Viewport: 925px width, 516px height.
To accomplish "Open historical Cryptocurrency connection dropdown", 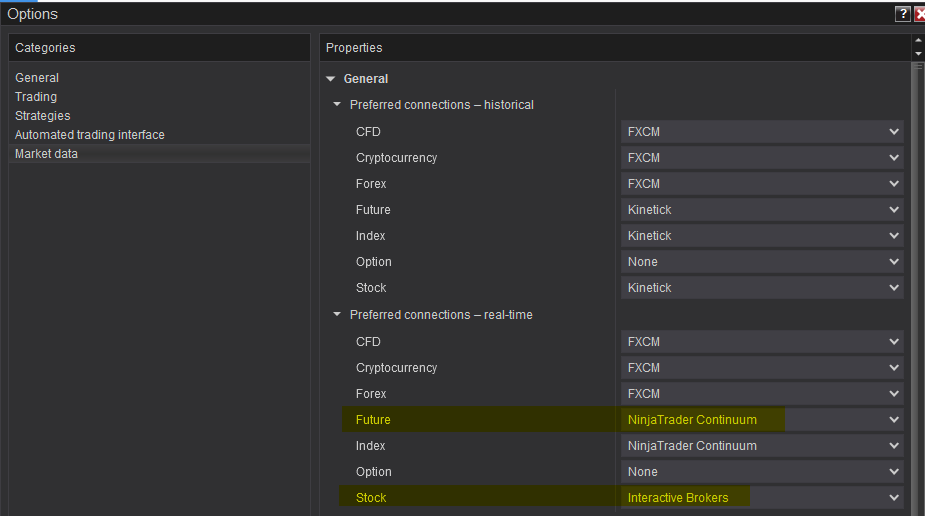I will pos(762,157).
